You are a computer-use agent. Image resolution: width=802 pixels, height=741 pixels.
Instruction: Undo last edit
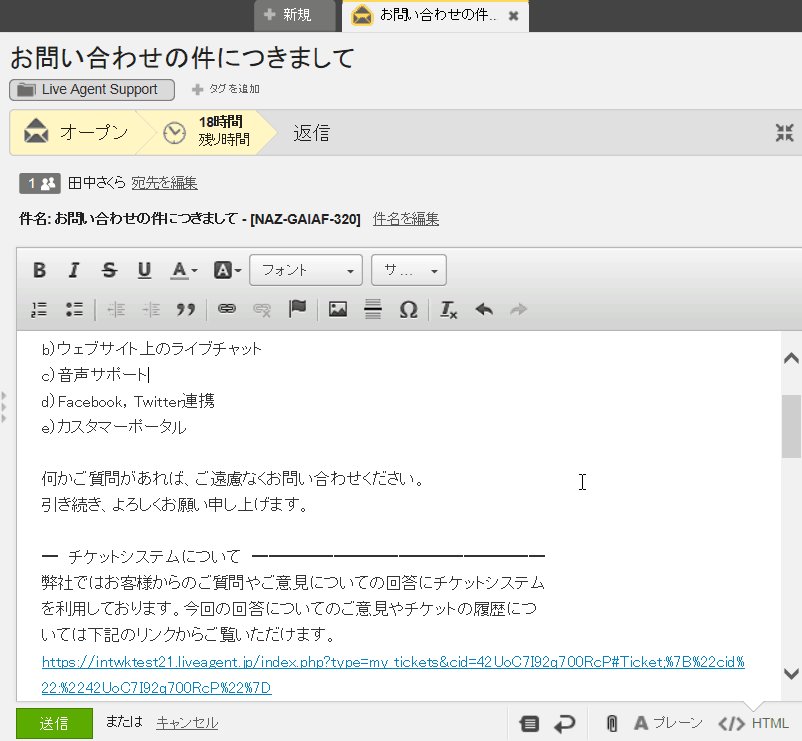(x=484, y=309)
